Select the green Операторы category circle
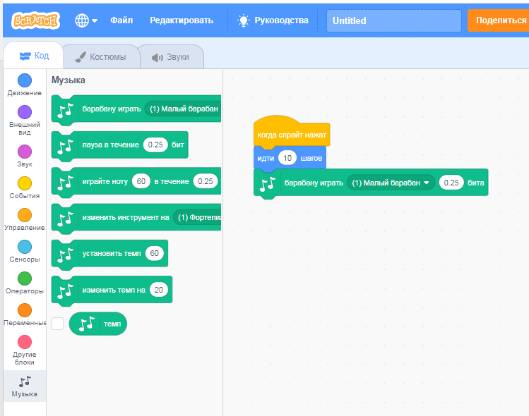 [25, 278]
